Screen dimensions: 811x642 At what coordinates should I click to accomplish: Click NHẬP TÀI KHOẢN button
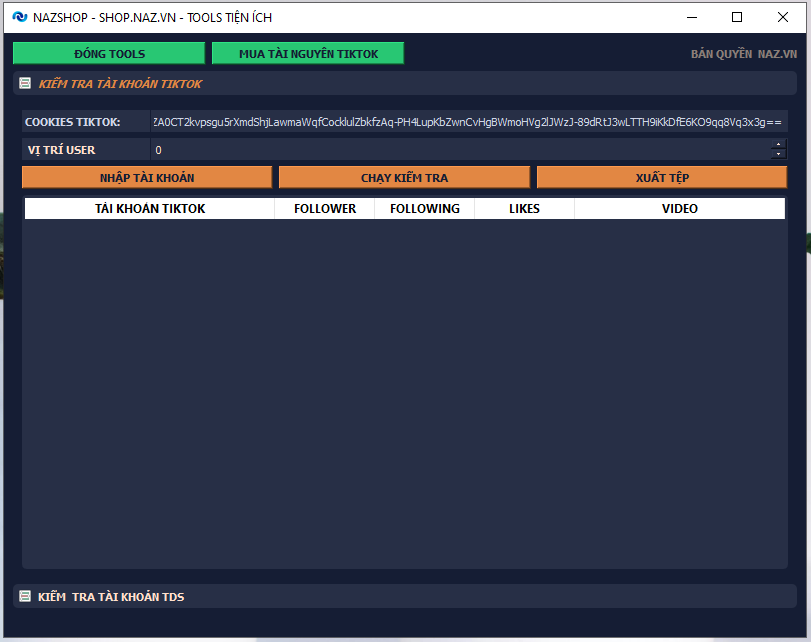coord(147,177)
